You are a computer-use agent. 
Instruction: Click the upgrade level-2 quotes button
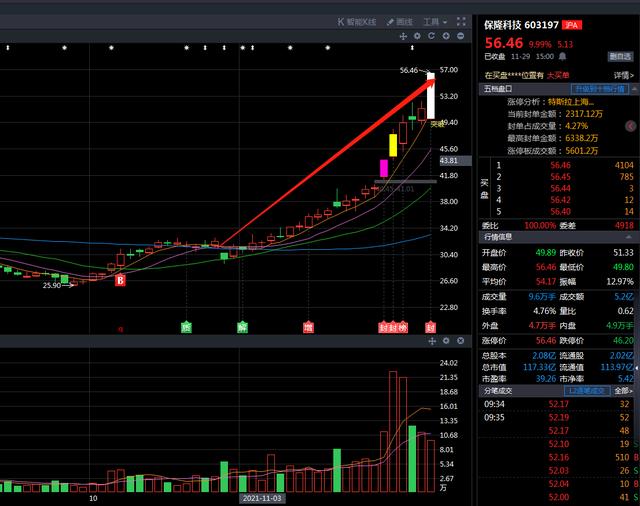click(599, 89)
